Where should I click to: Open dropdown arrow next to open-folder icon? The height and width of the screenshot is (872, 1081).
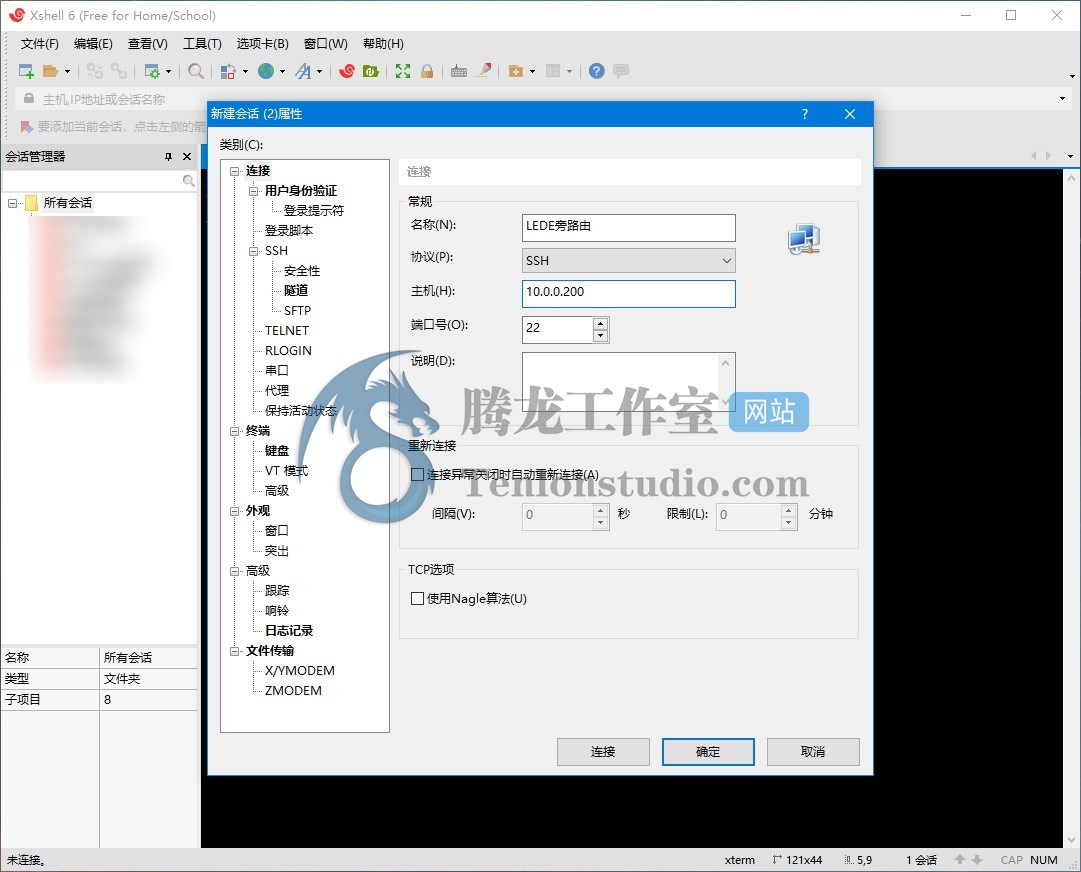coord(67,71)
